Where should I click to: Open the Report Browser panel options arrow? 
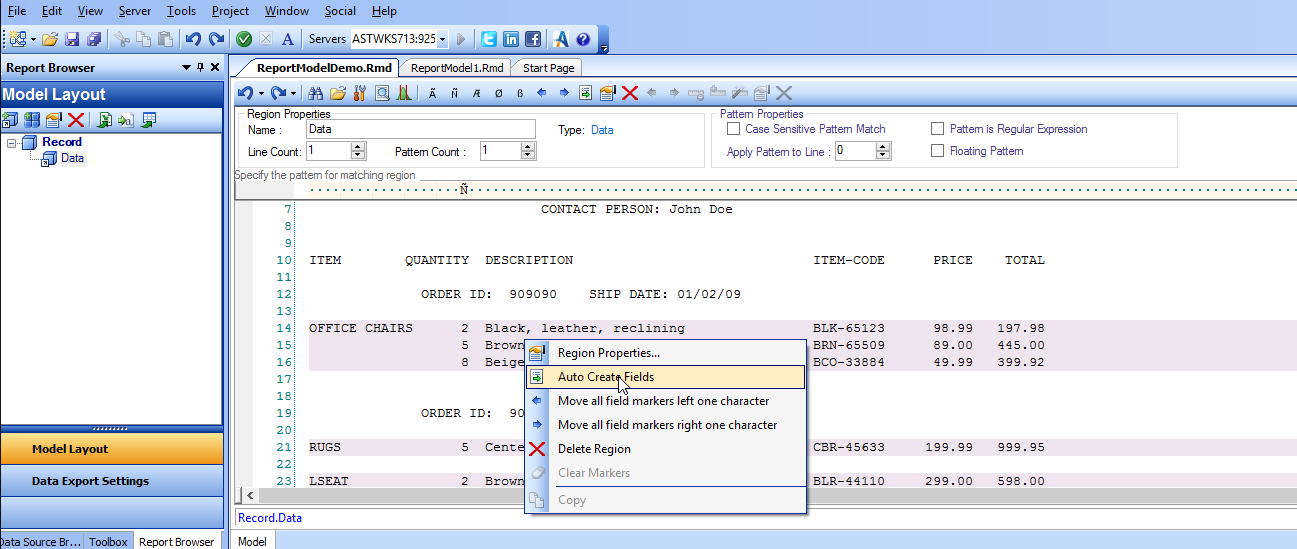[186, 68]
